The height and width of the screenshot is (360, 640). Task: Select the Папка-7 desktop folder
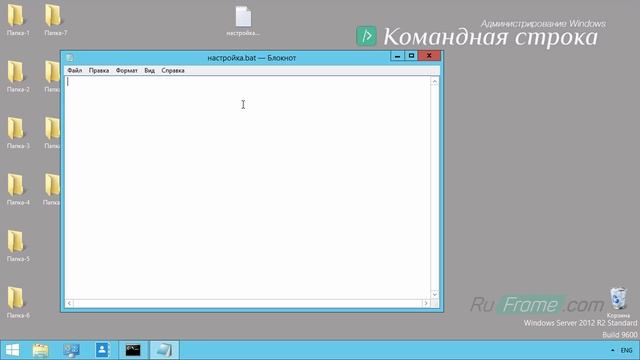point(56,20)
